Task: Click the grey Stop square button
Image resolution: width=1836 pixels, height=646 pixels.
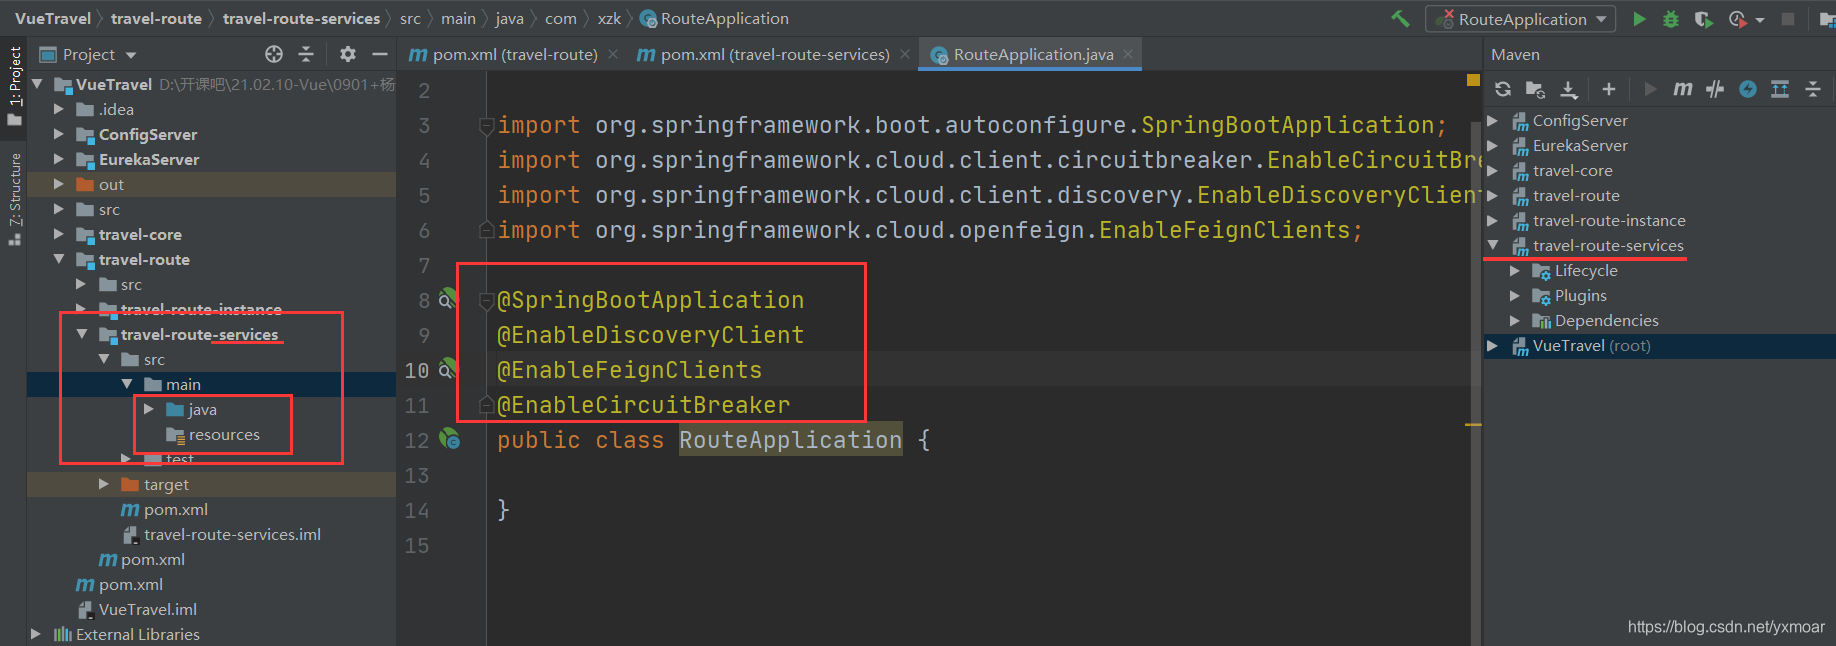Action: click(1788, 19)
